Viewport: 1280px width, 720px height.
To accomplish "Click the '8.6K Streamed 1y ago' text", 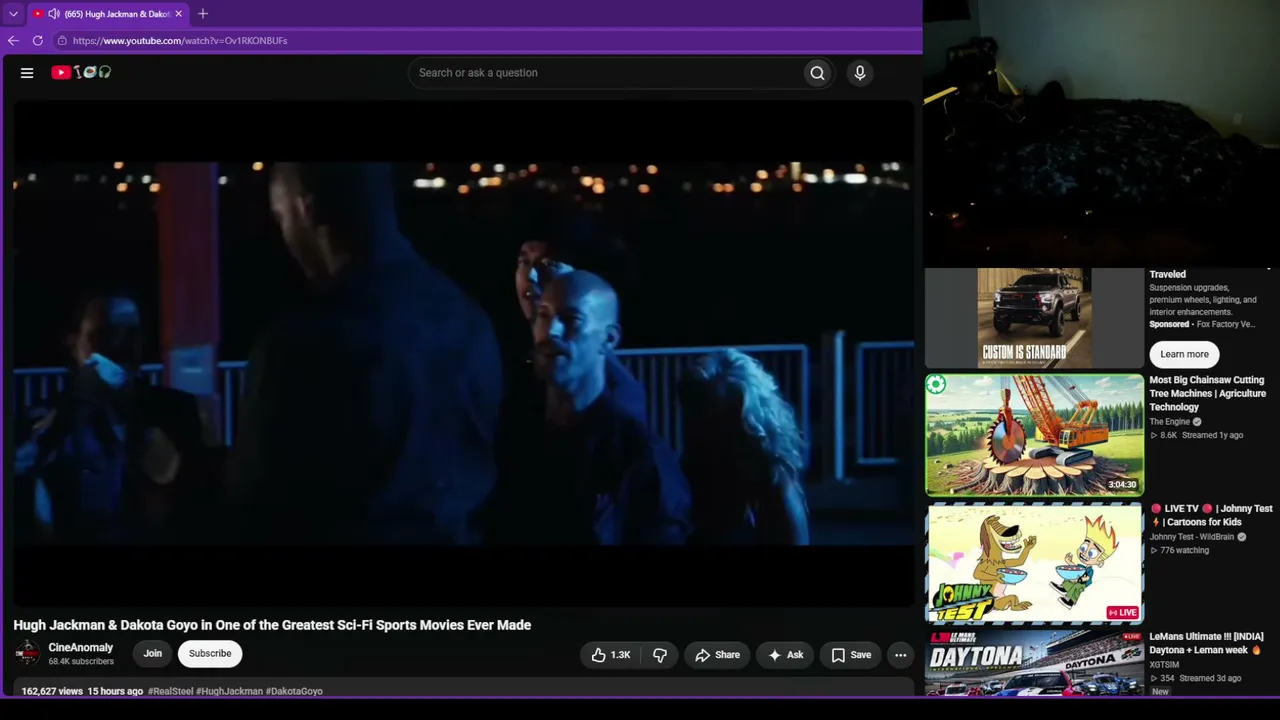I will [1196, 435].
